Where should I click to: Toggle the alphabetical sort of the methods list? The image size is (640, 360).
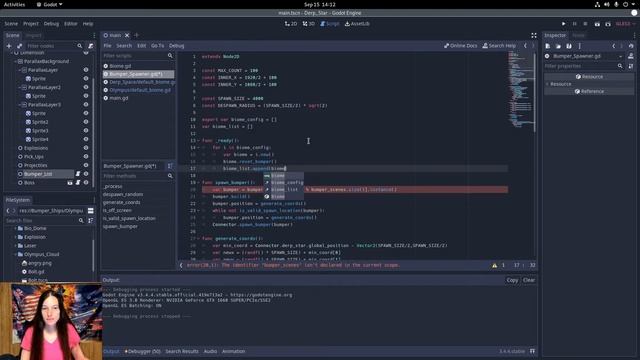170,166
